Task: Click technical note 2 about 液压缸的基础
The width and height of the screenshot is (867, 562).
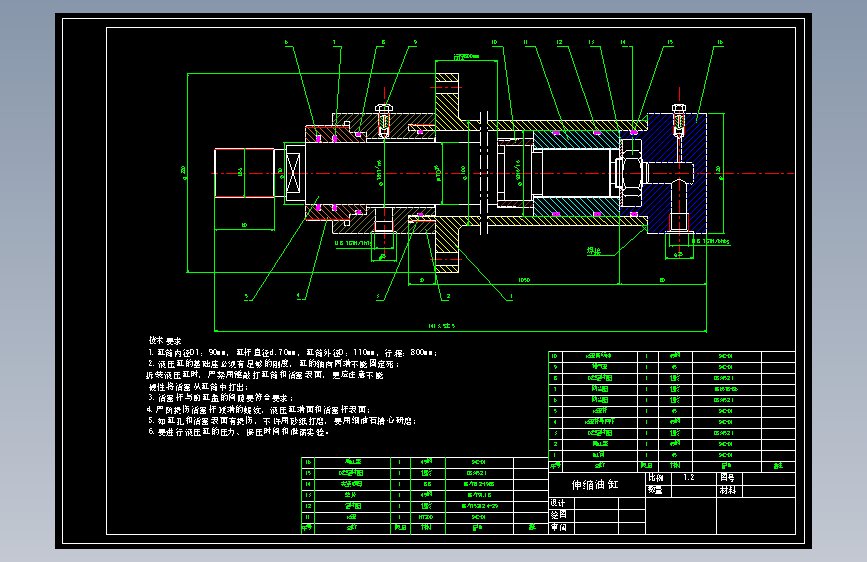Action: (274, 364)
